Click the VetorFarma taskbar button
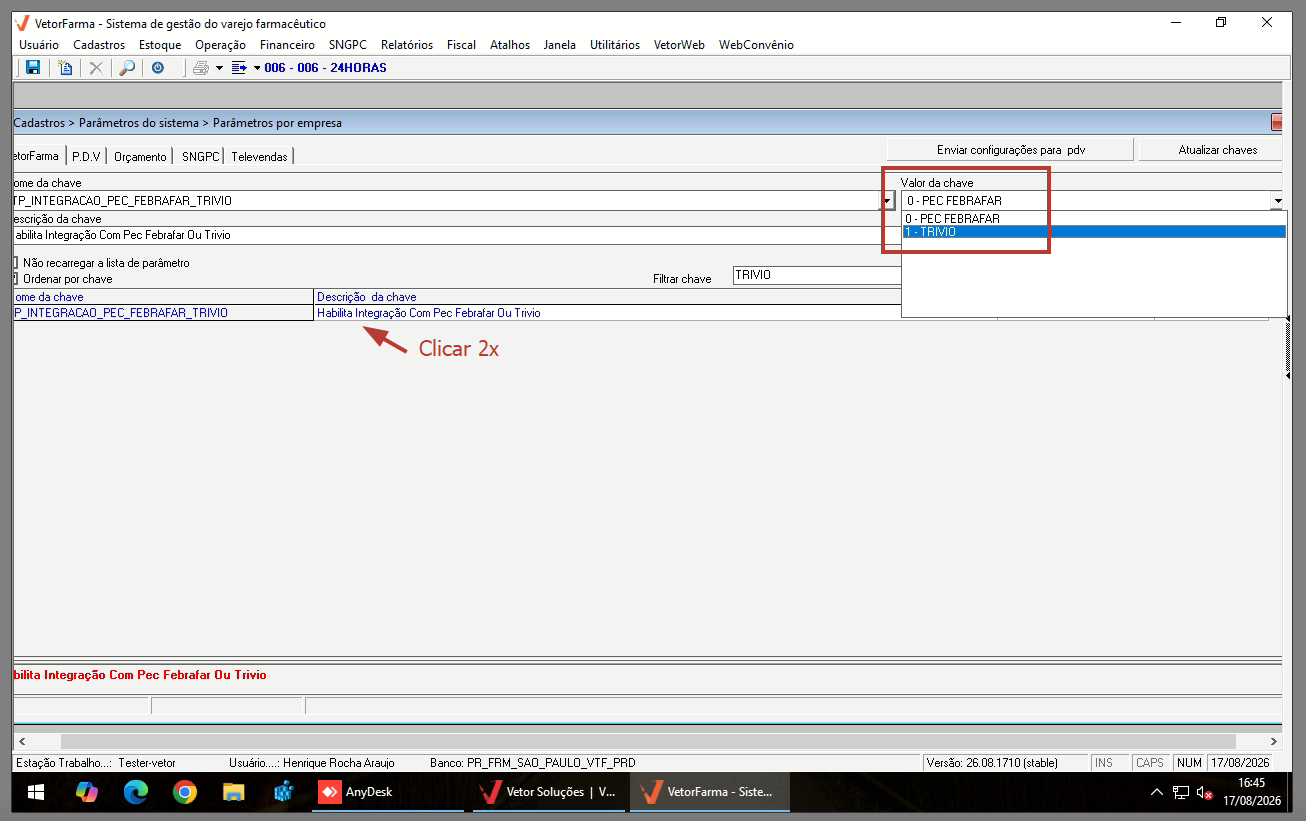This screenshot has height=821, width=1306. pyautogui.click(x=709, y=792)
